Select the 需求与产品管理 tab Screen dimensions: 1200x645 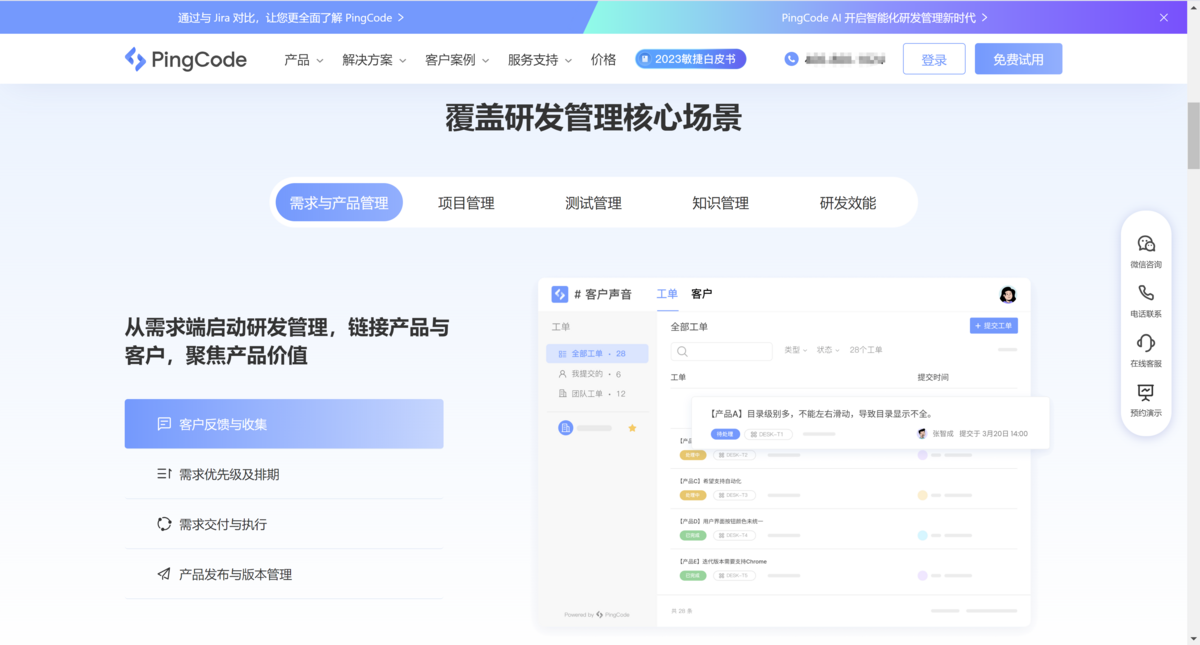[x=339, y=202]
